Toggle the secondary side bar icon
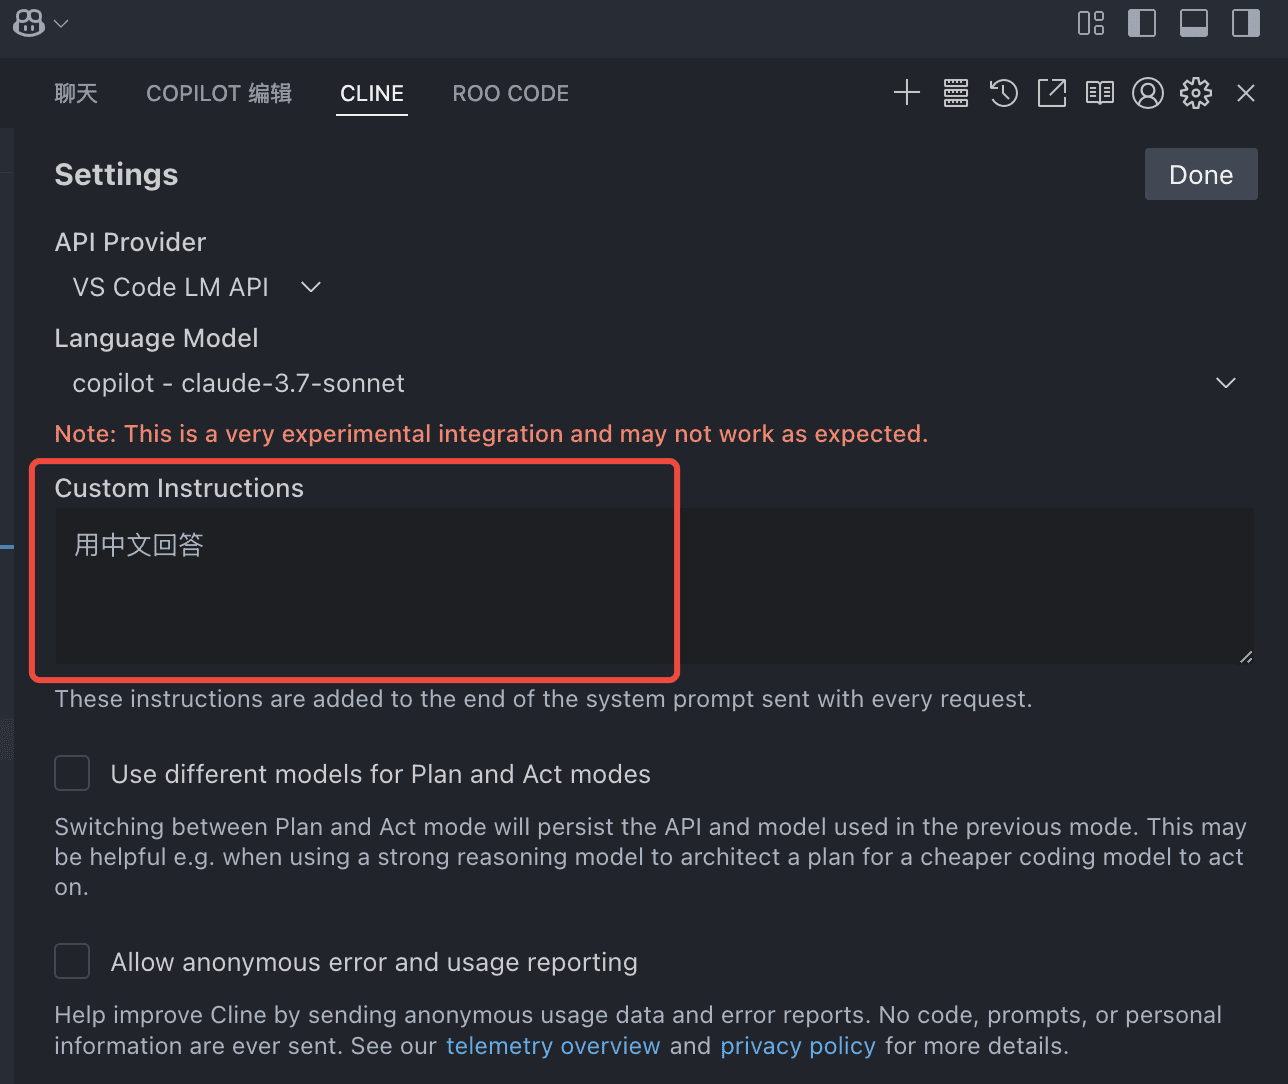 (1246, 23)
